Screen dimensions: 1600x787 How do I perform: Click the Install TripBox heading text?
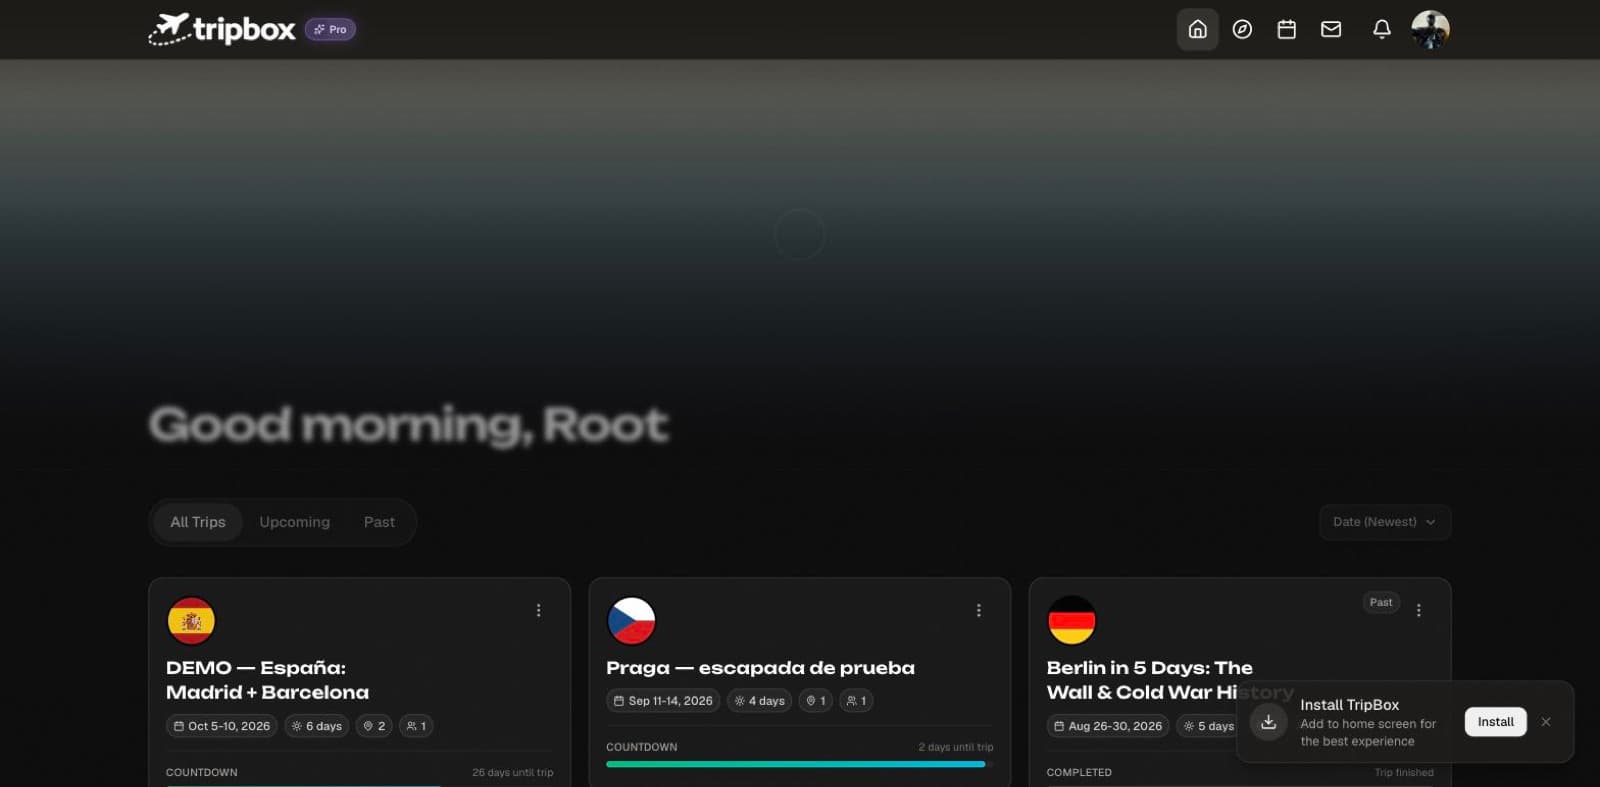pos(1349,705)
